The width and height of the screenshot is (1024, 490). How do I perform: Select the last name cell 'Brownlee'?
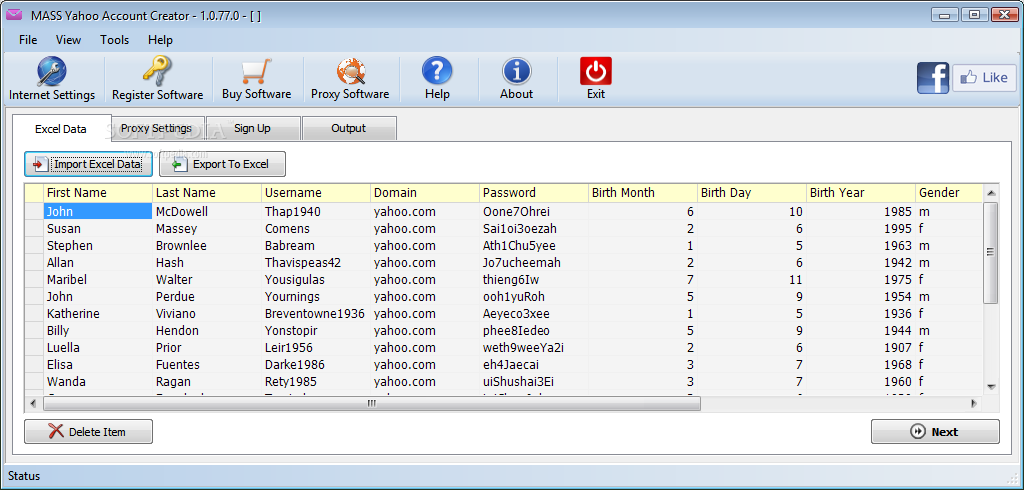[x=207, y=246]
